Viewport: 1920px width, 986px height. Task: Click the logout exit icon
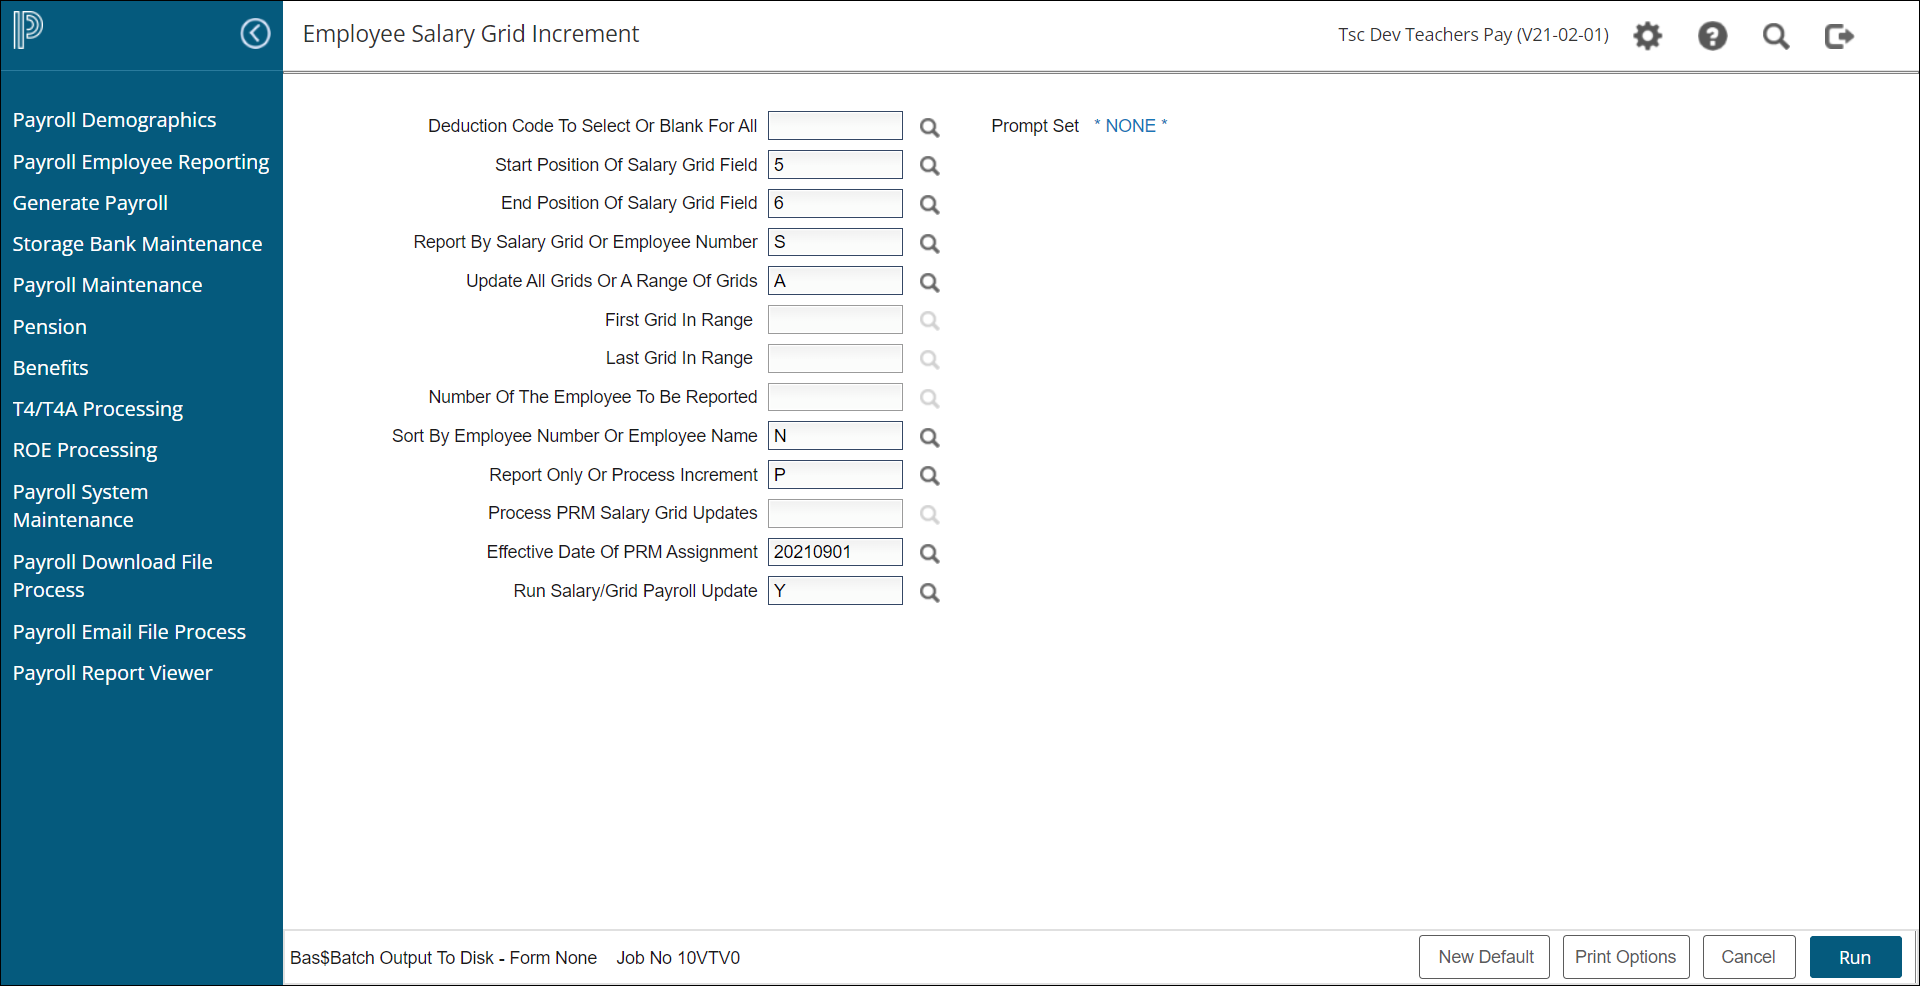coord(1839,37)
